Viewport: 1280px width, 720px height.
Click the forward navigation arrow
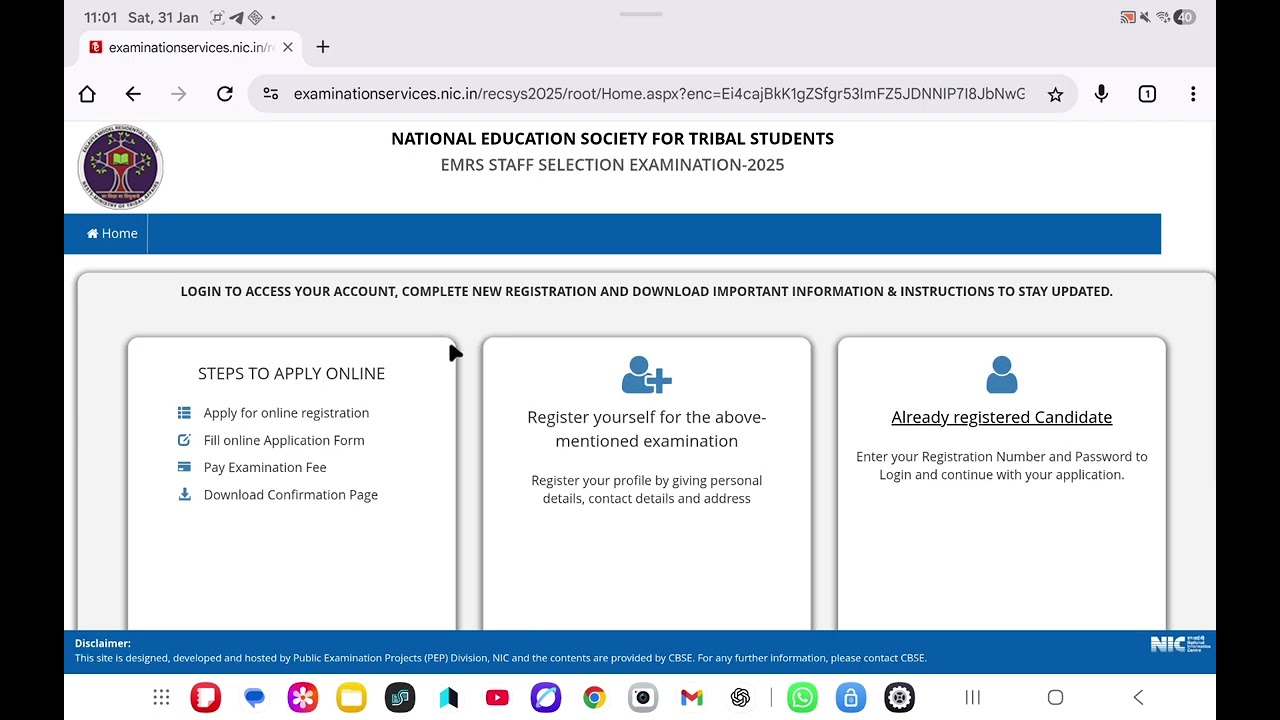179,94
